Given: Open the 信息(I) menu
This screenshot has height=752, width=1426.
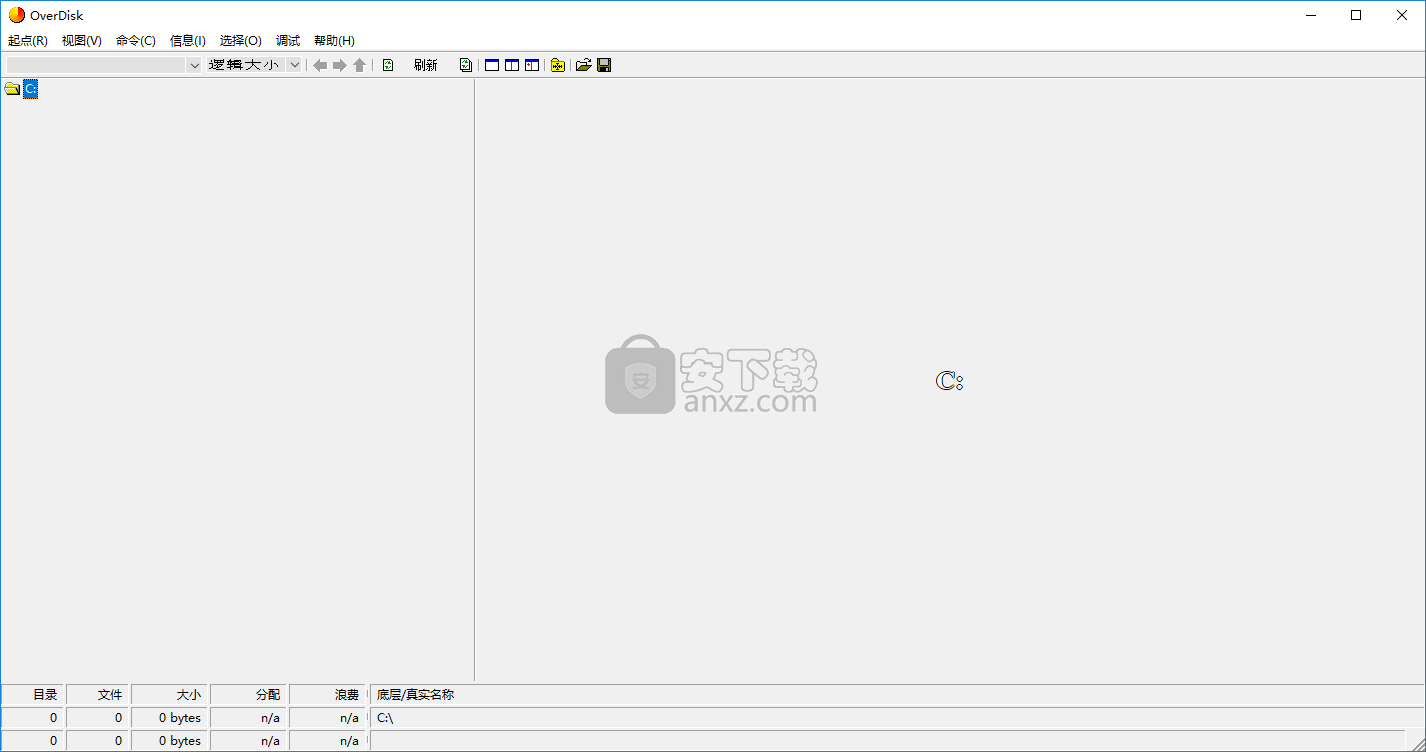Looking at the screenshot, I should 187,41.
